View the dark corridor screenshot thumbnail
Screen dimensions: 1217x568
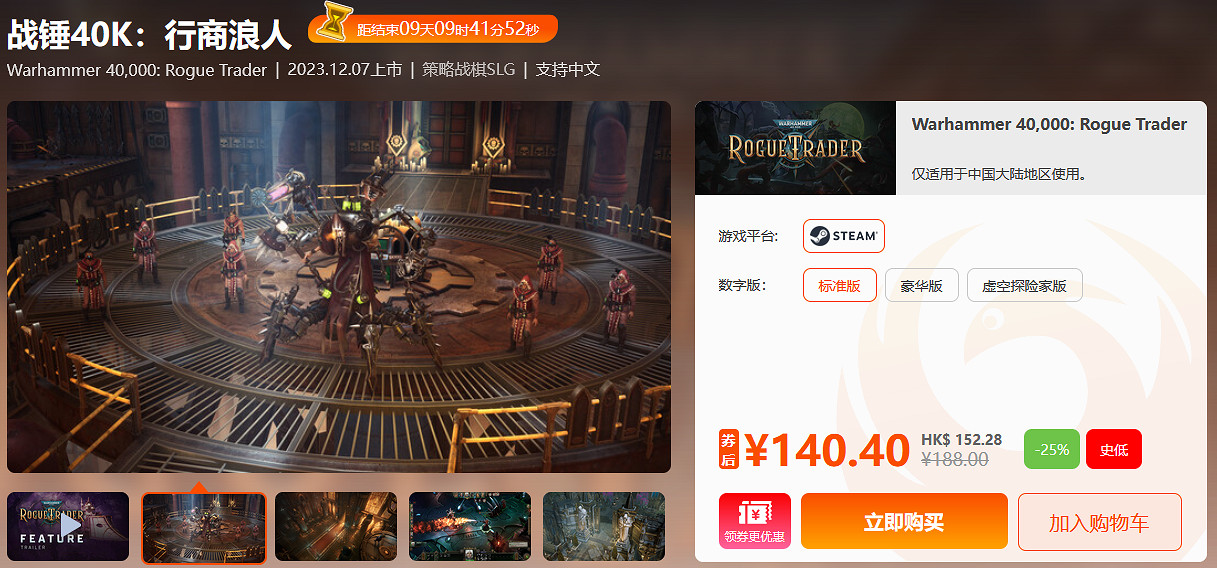point(336,527)
